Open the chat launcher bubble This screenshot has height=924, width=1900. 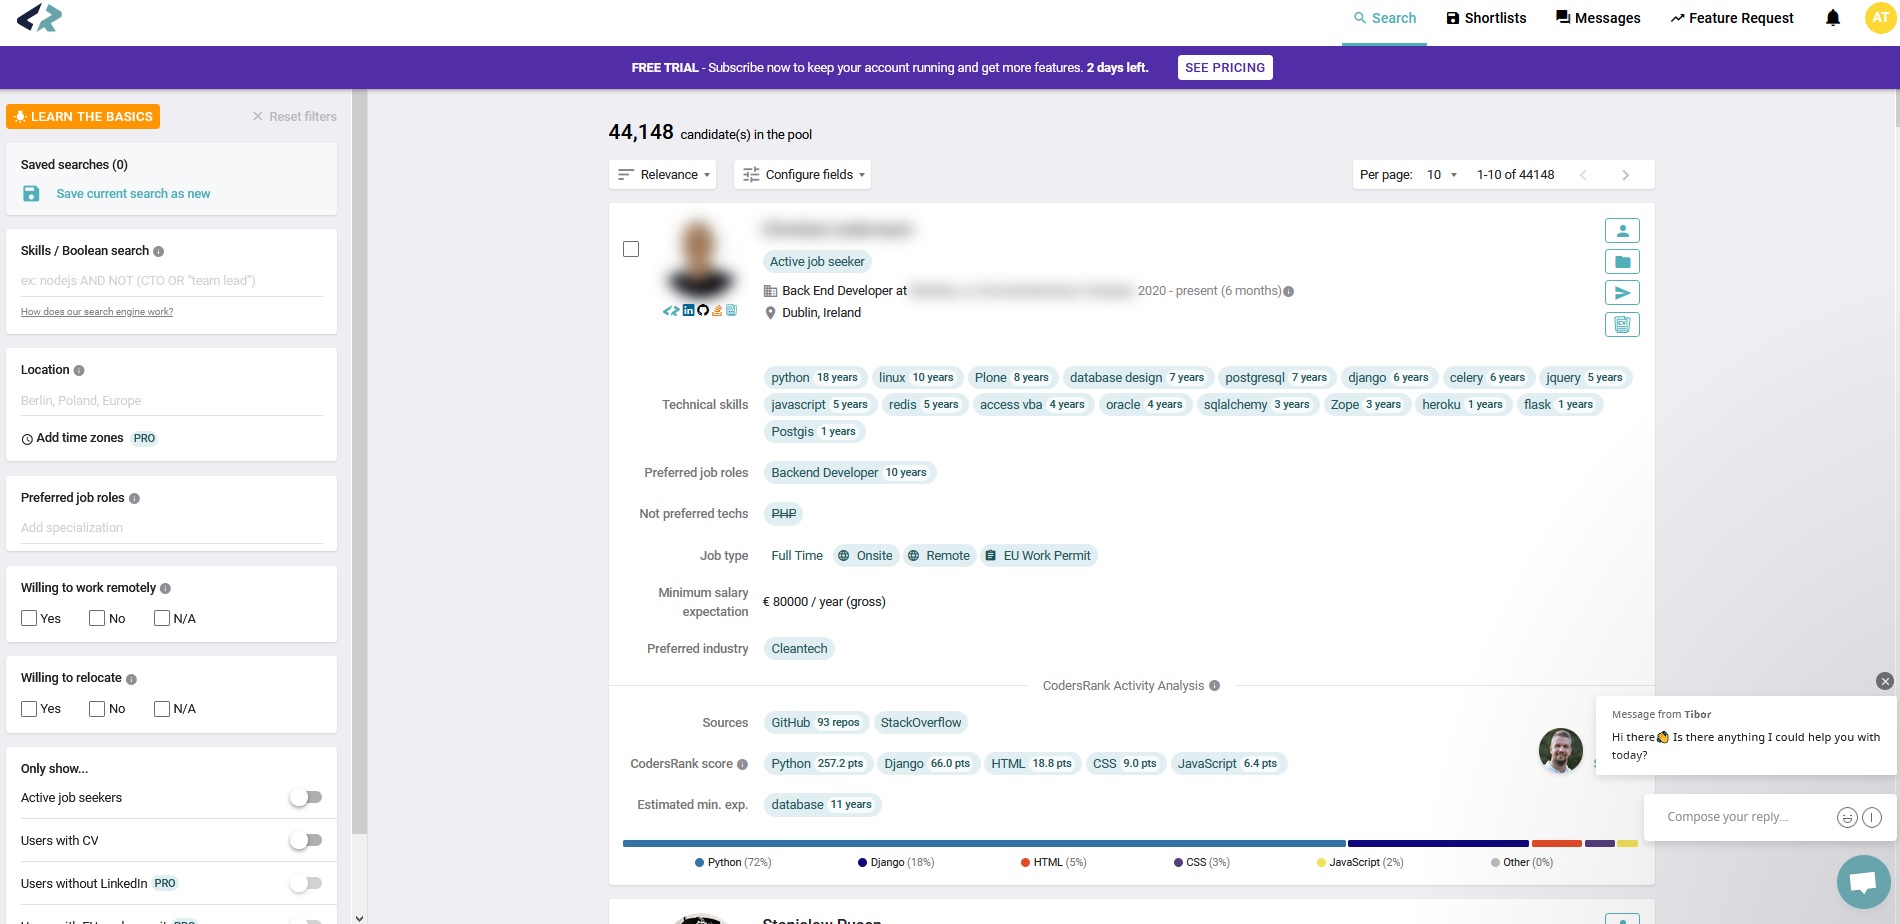pyautogui.click(x=1863, y=882)
